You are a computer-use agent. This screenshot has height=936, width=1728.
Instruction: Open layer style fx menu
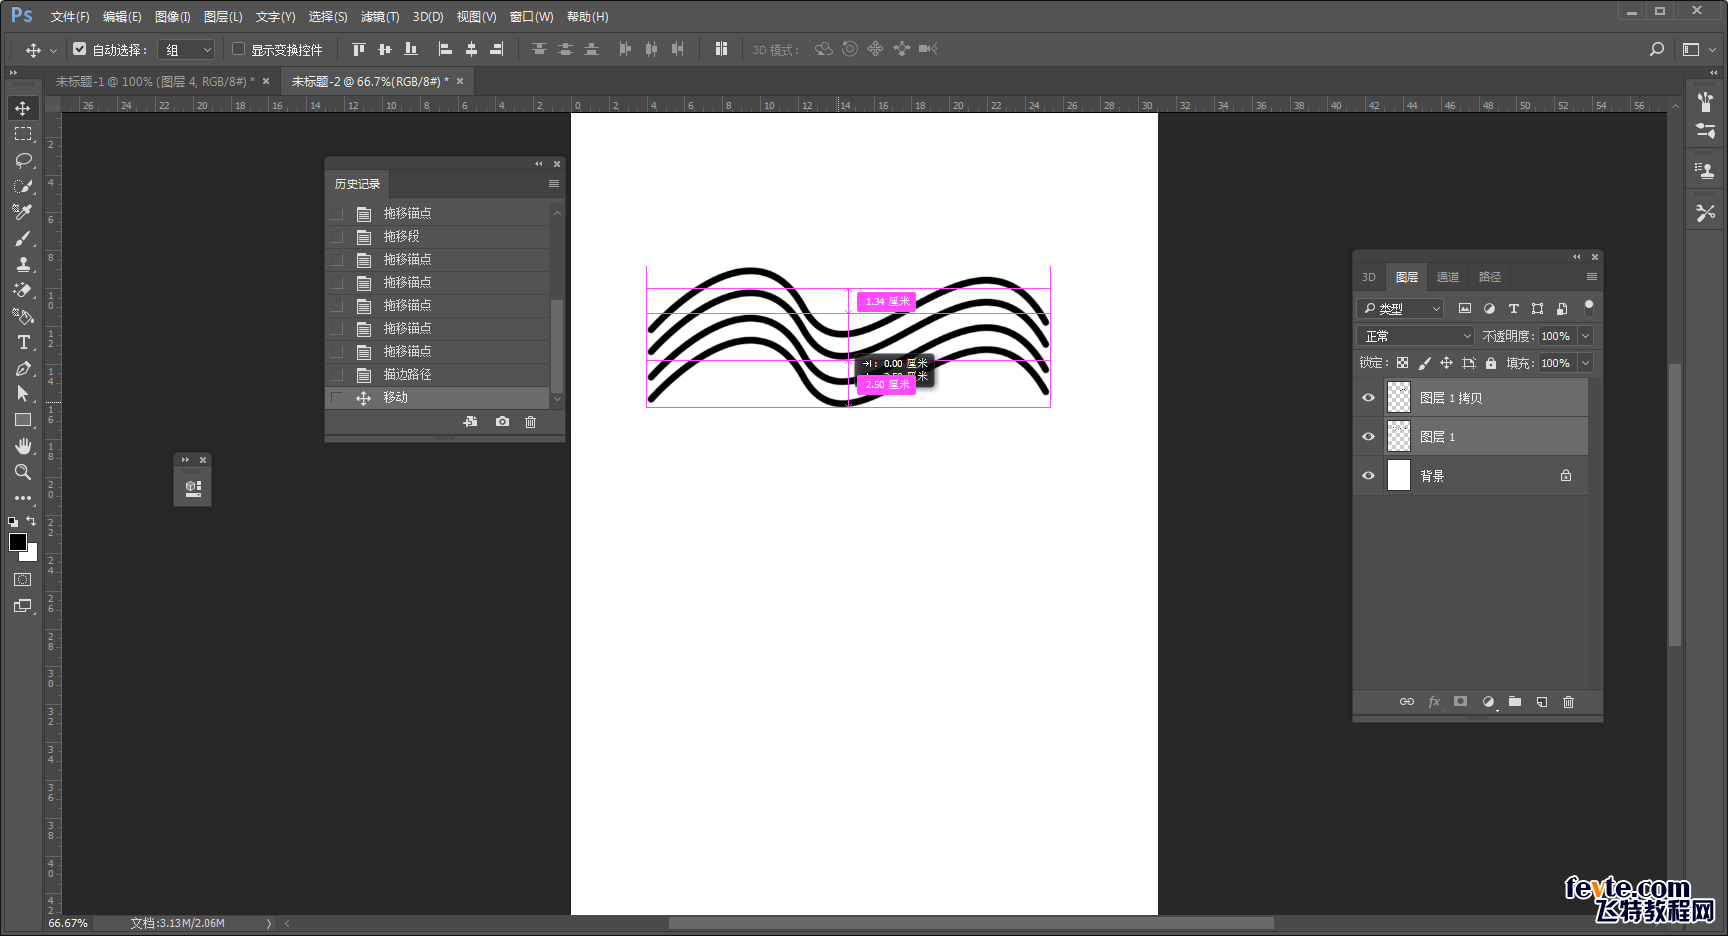click(x=1434, y=702)
